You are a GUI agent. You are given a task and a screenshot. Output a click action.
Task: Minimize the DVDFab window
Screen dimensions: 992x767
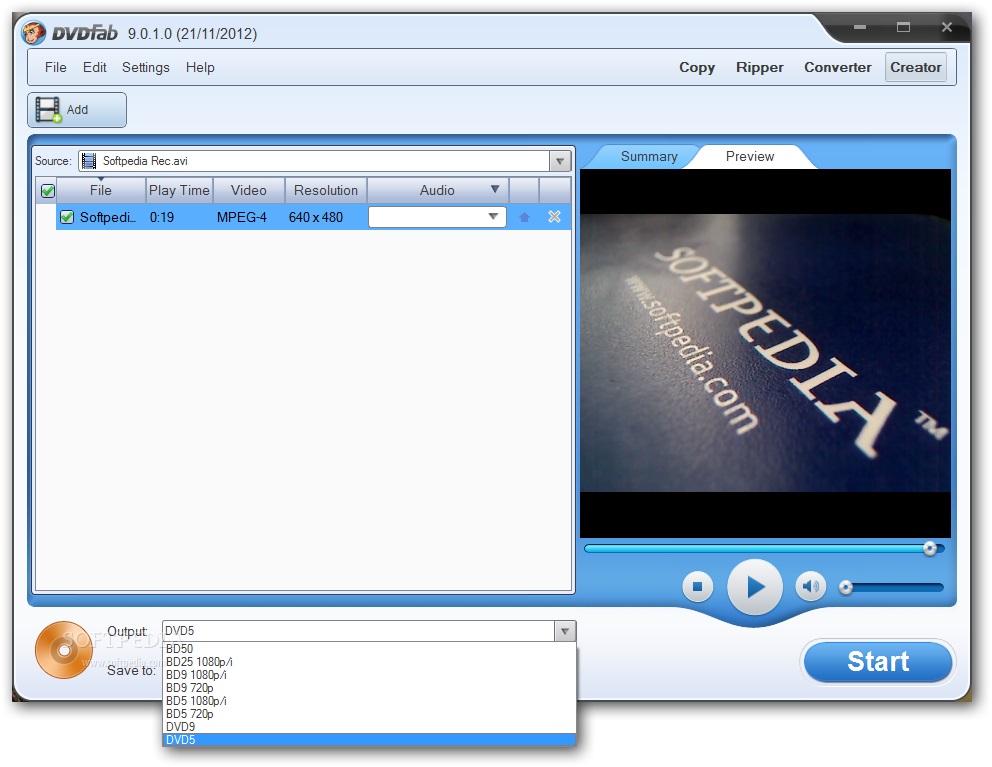pos(860,27)
